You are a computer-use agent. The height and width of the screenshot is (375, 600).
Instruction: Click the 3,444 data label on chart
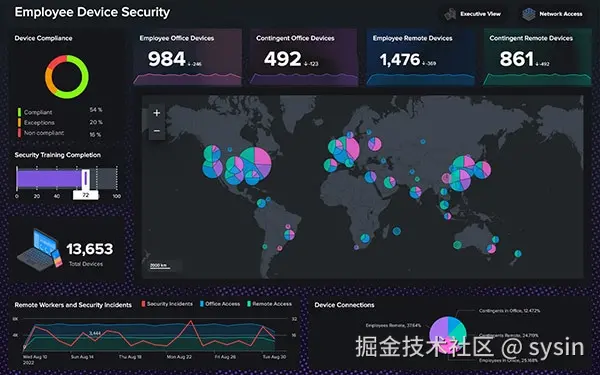[x=95, y=333]
